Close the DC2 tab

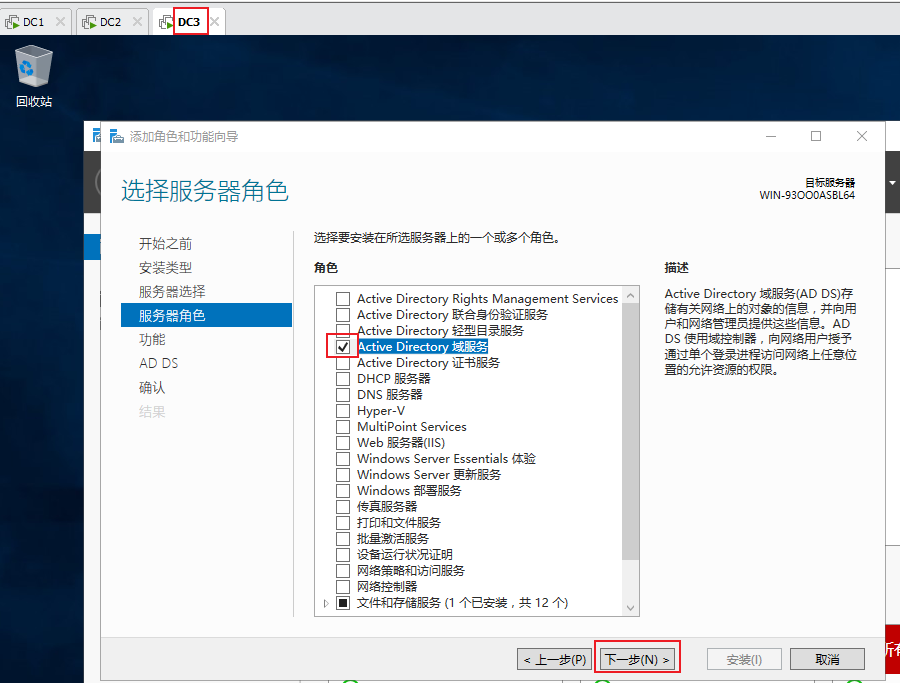pos(137,22)
